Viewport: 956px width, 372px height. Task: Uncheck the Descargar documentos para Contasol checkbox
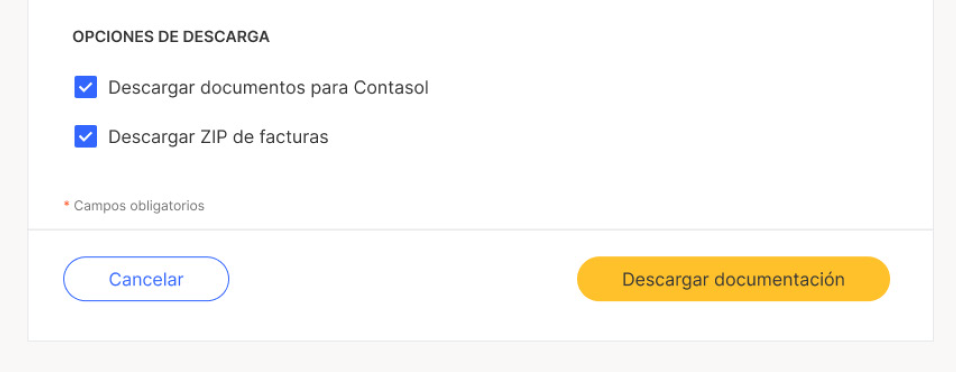85,87
